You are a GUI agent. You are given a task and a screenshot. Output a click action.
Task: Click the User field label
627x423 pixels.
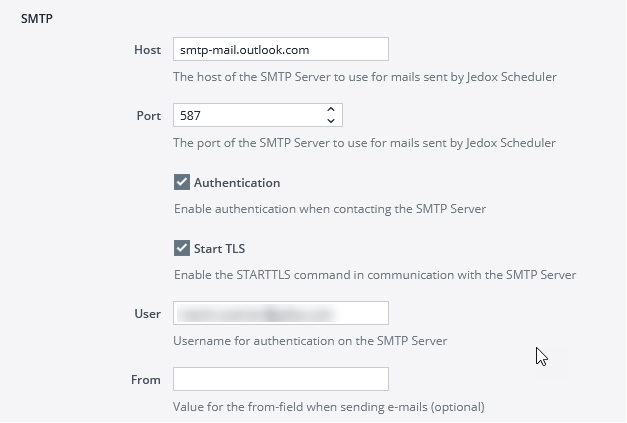147,314
